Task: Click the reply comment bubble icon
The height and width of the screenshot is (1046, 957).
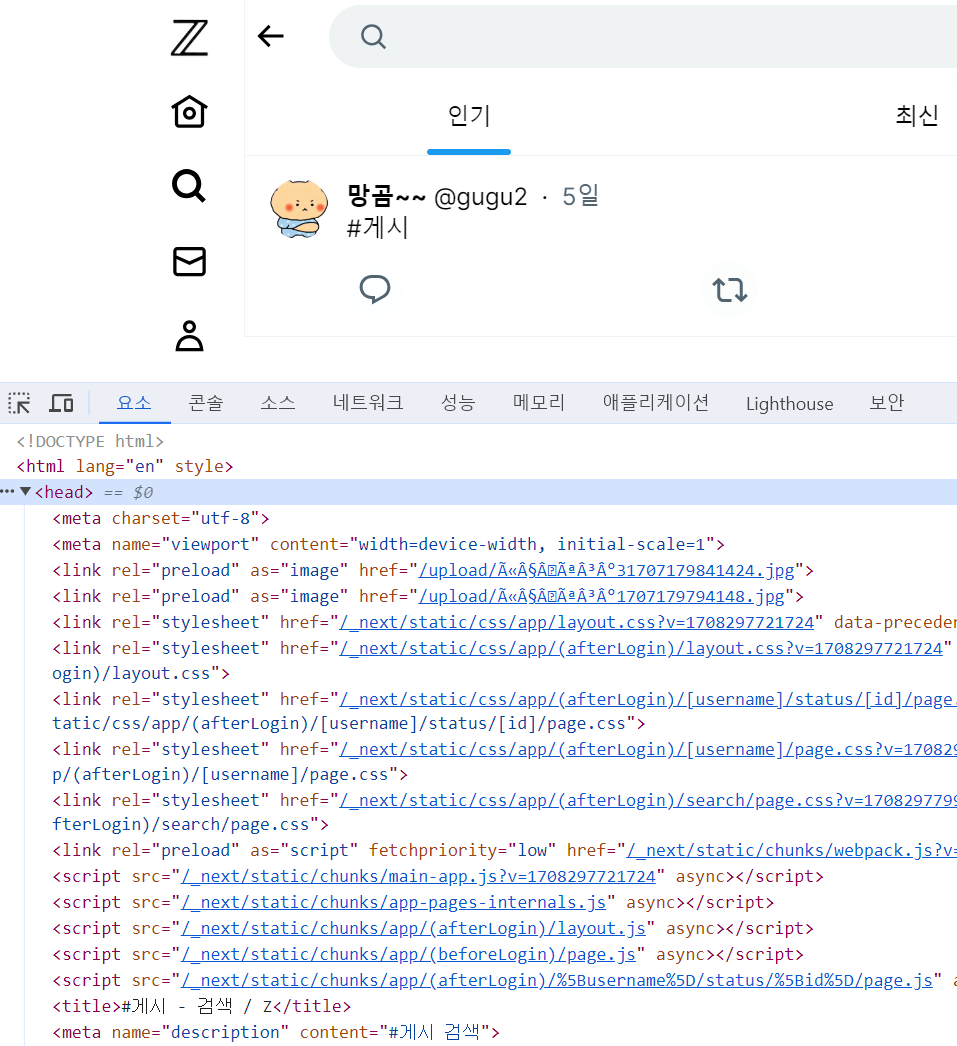Action: tap(375, 290)
